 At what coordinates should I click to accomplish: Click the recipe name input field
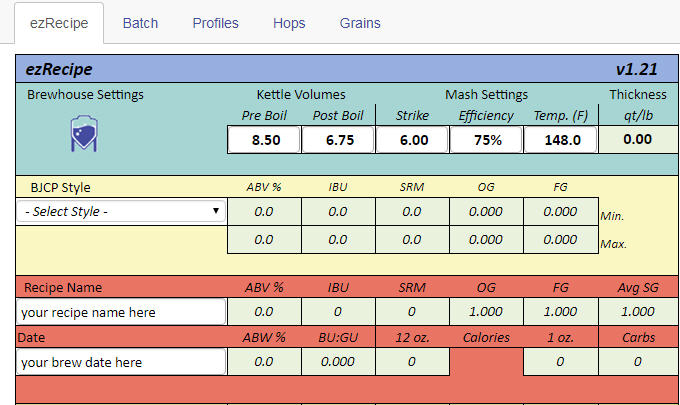pyautogui.click(x=121, y=312)
